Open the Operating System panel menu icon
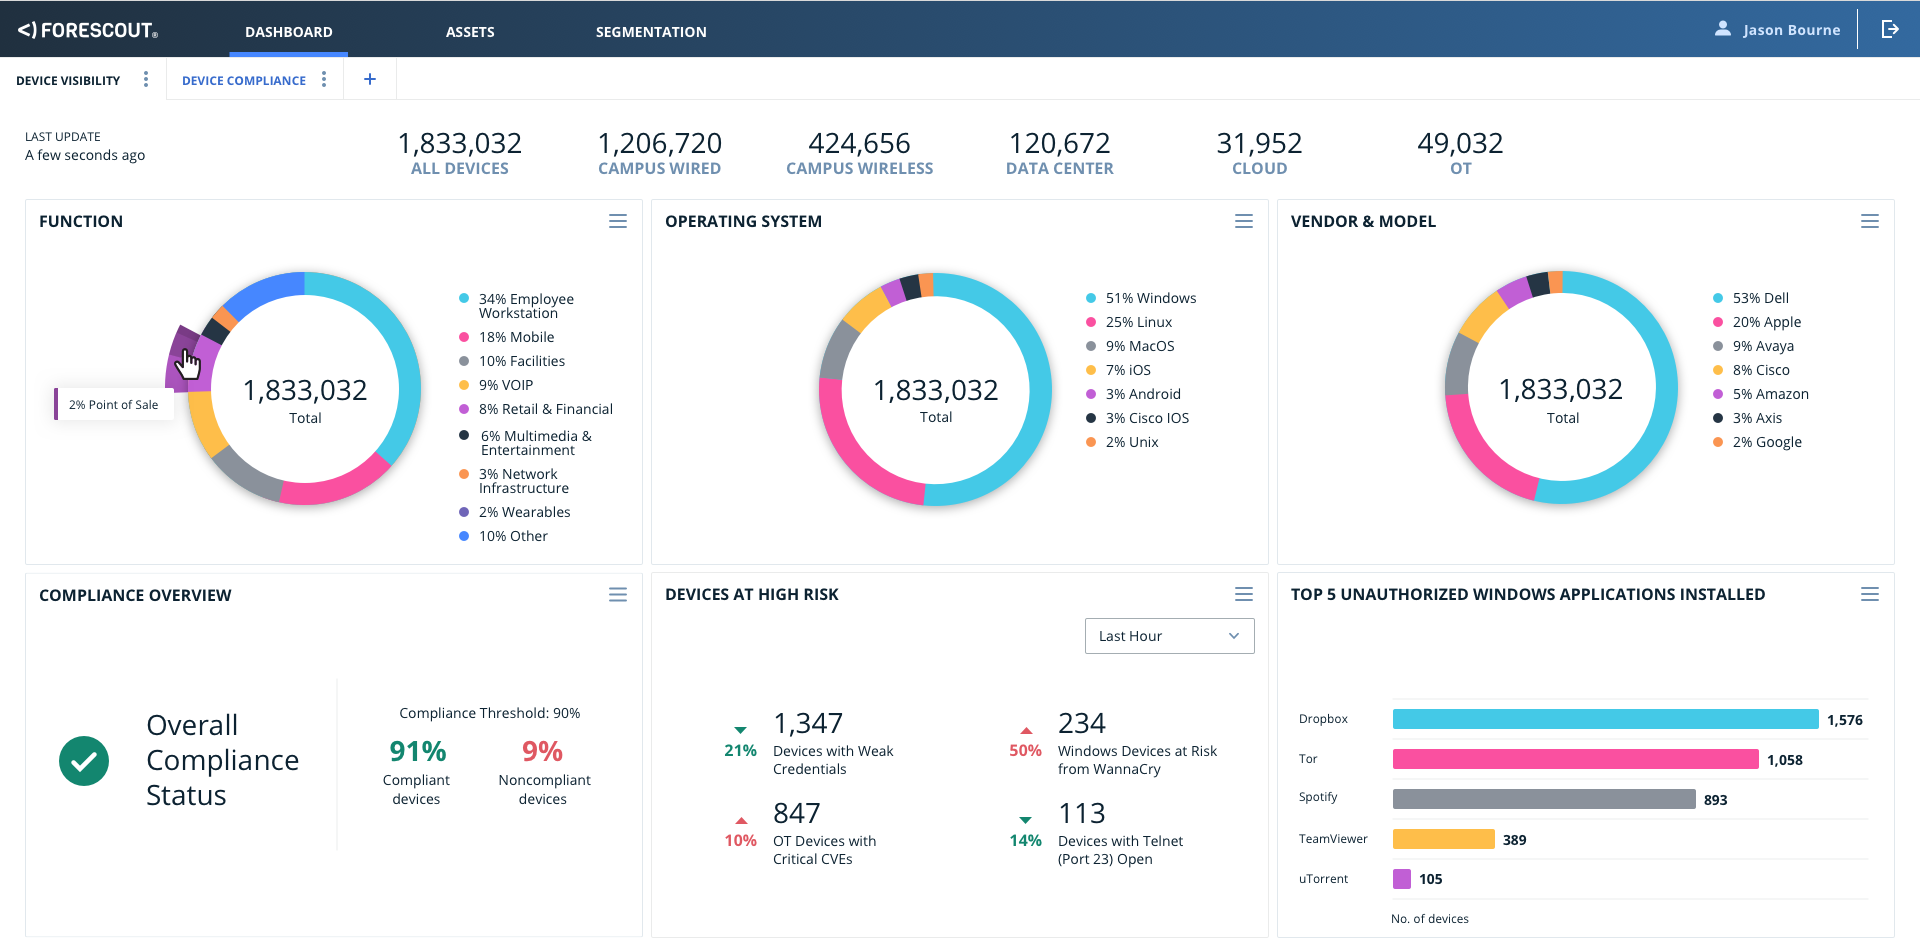Viewport: 1920px width, 945px height. coord(1243,221)
